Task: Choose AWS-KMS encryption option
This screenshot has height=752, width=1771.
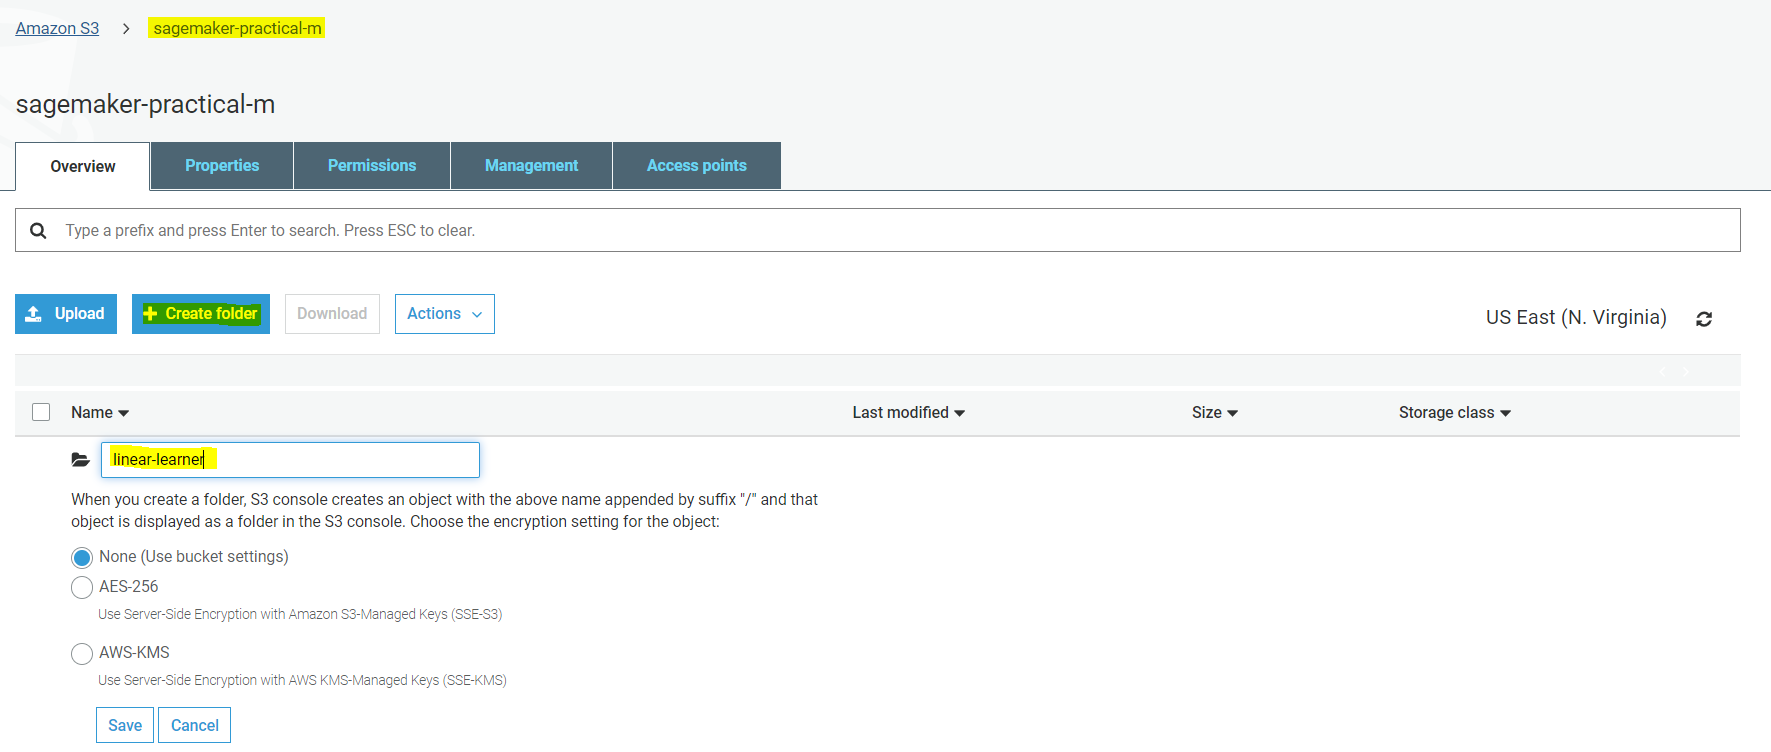Action: click(x=82, y=653)
